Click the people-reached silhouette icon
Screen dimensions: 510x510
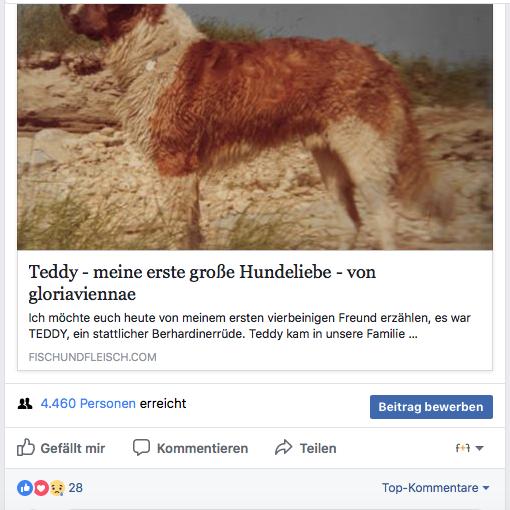tap(25, 404)
